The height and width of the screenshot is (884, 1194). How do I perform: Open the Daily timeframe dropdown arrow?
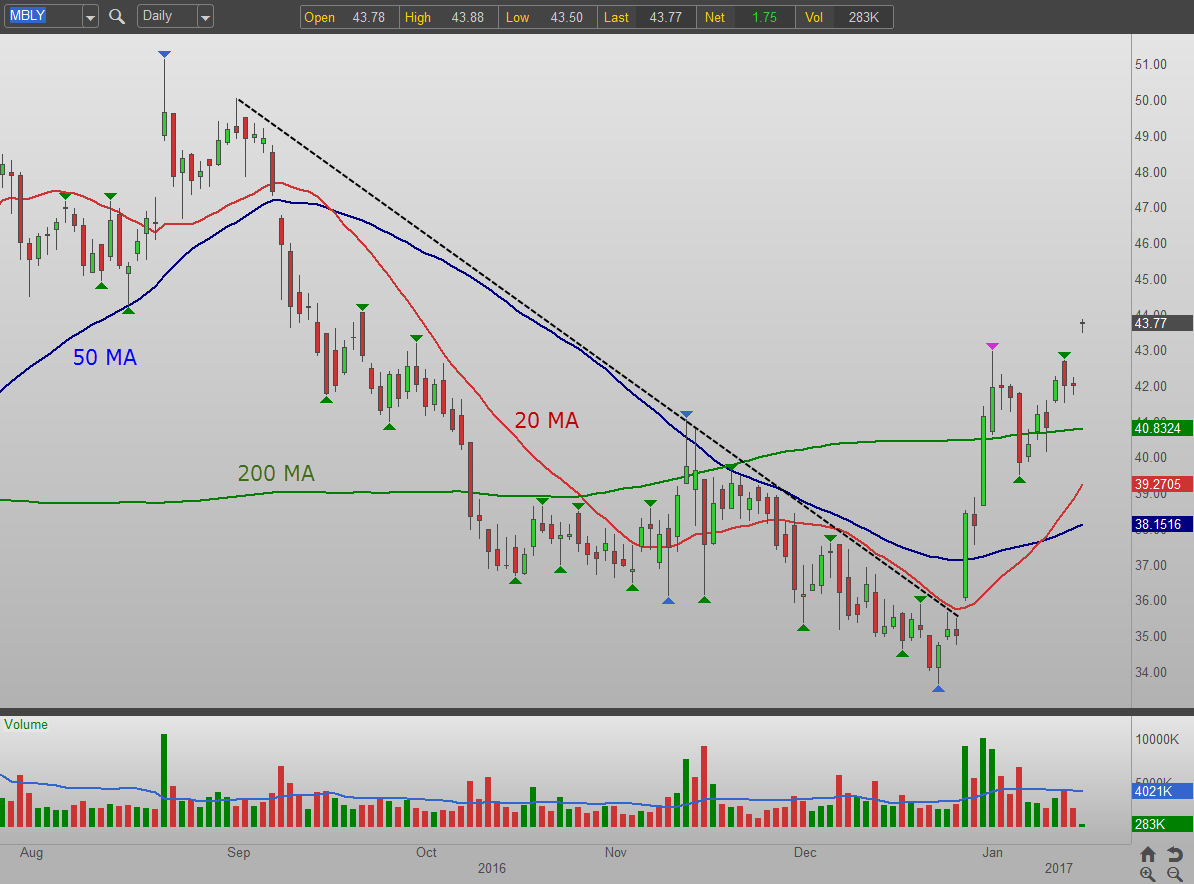pyautogui.click(x=206, y=17)
